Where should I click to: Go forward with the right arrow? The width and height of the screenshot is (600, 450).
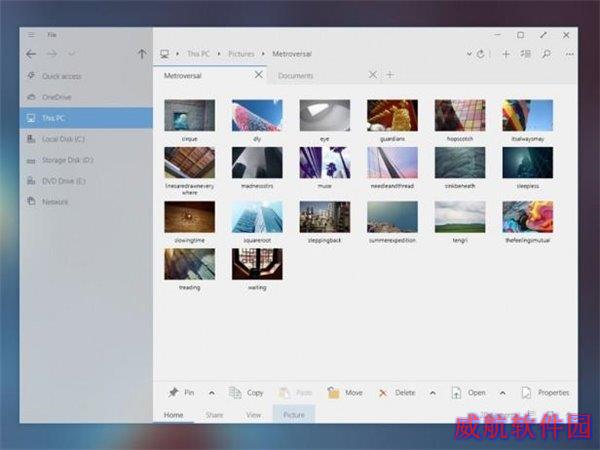(x=52, y=54)
